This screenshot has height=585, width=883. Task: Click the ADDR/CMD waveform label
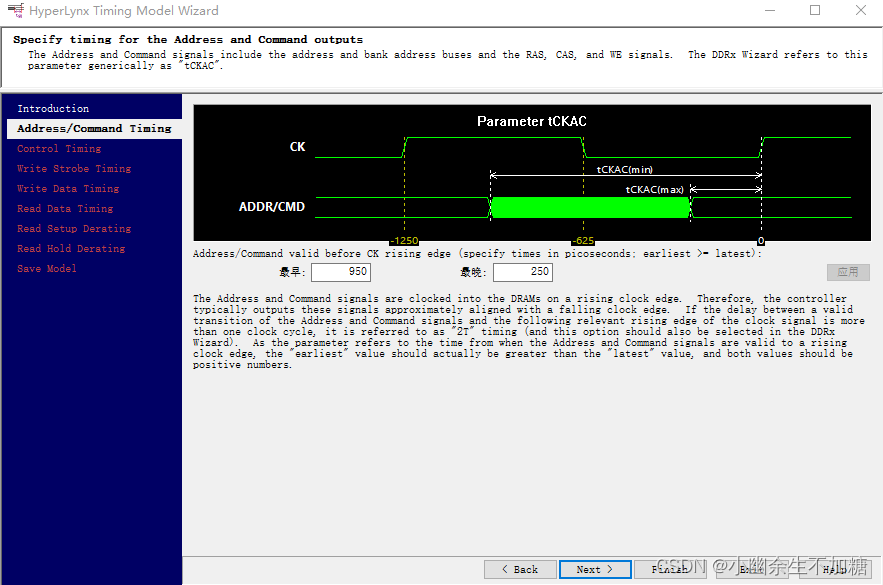pos(272,207)
